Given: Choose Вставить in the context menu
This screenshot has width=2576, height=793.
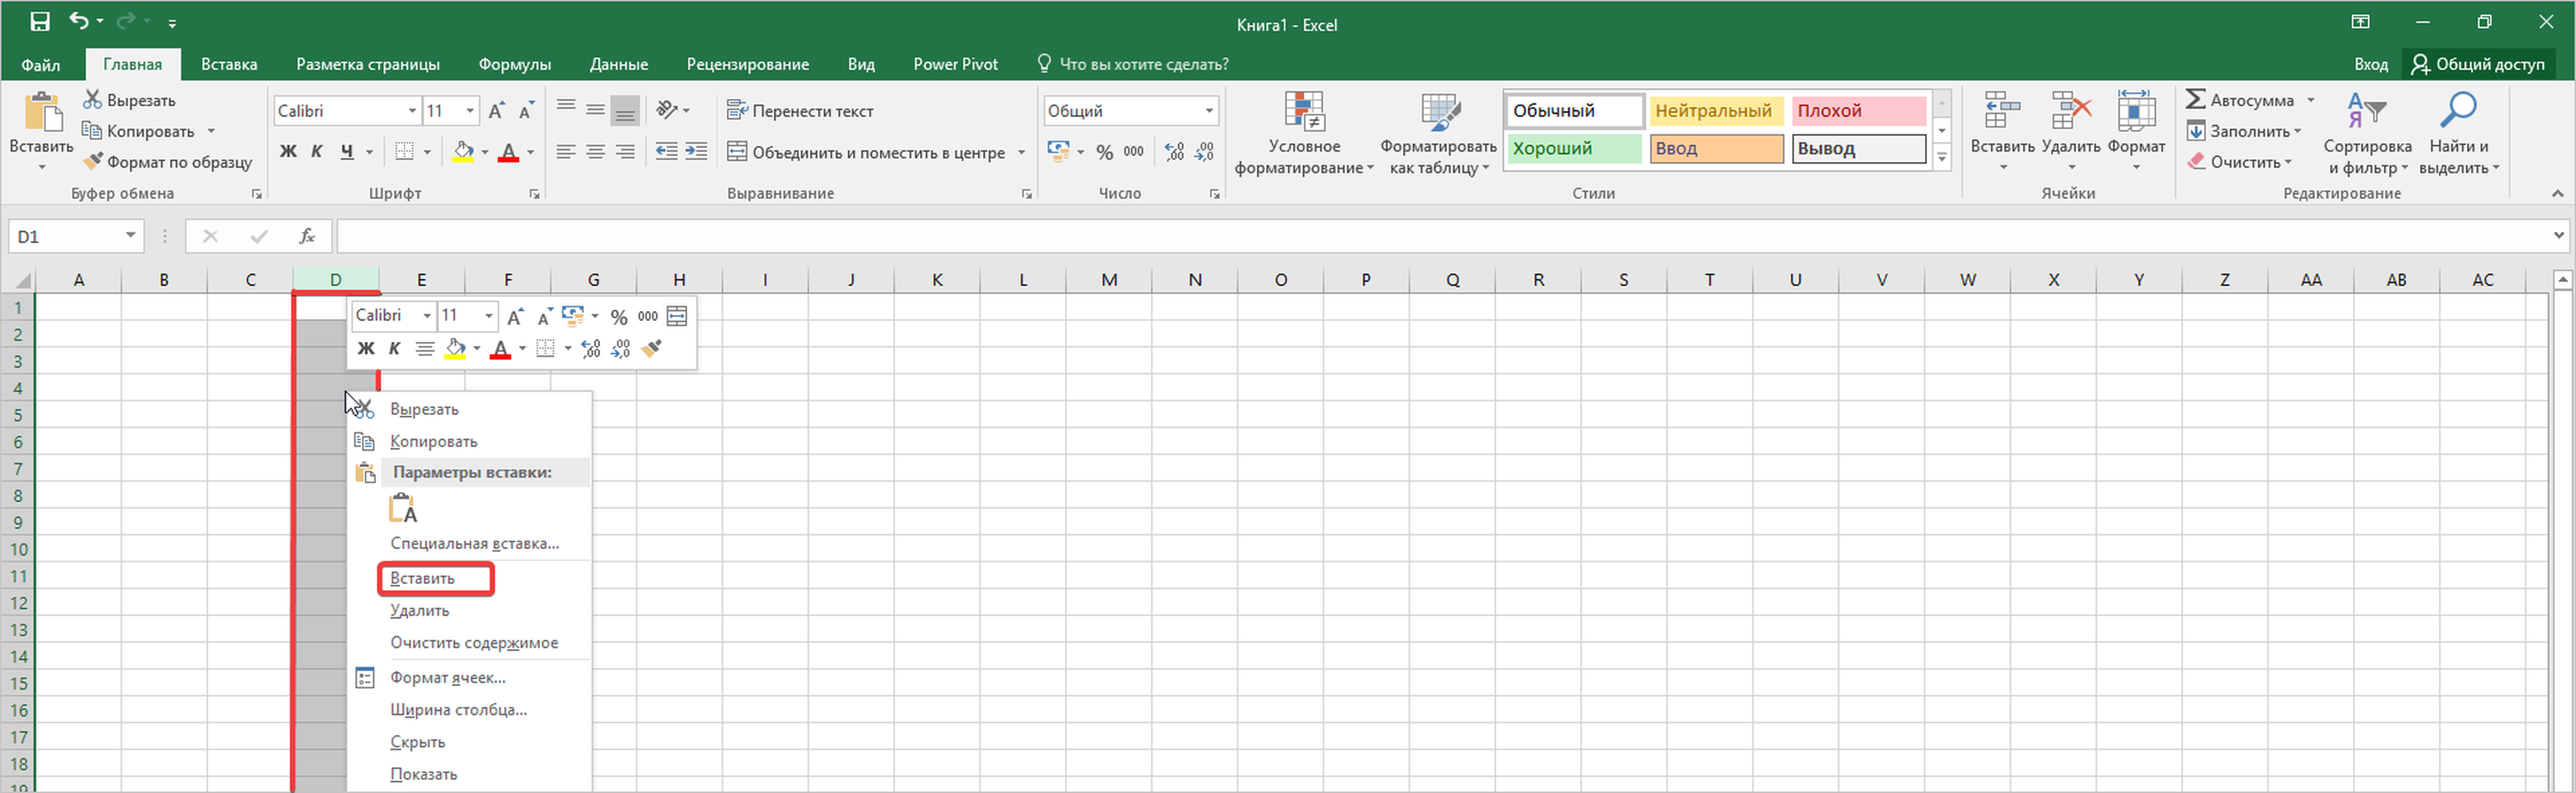Looking at the screenshot, I should click(x=423, y=578).
